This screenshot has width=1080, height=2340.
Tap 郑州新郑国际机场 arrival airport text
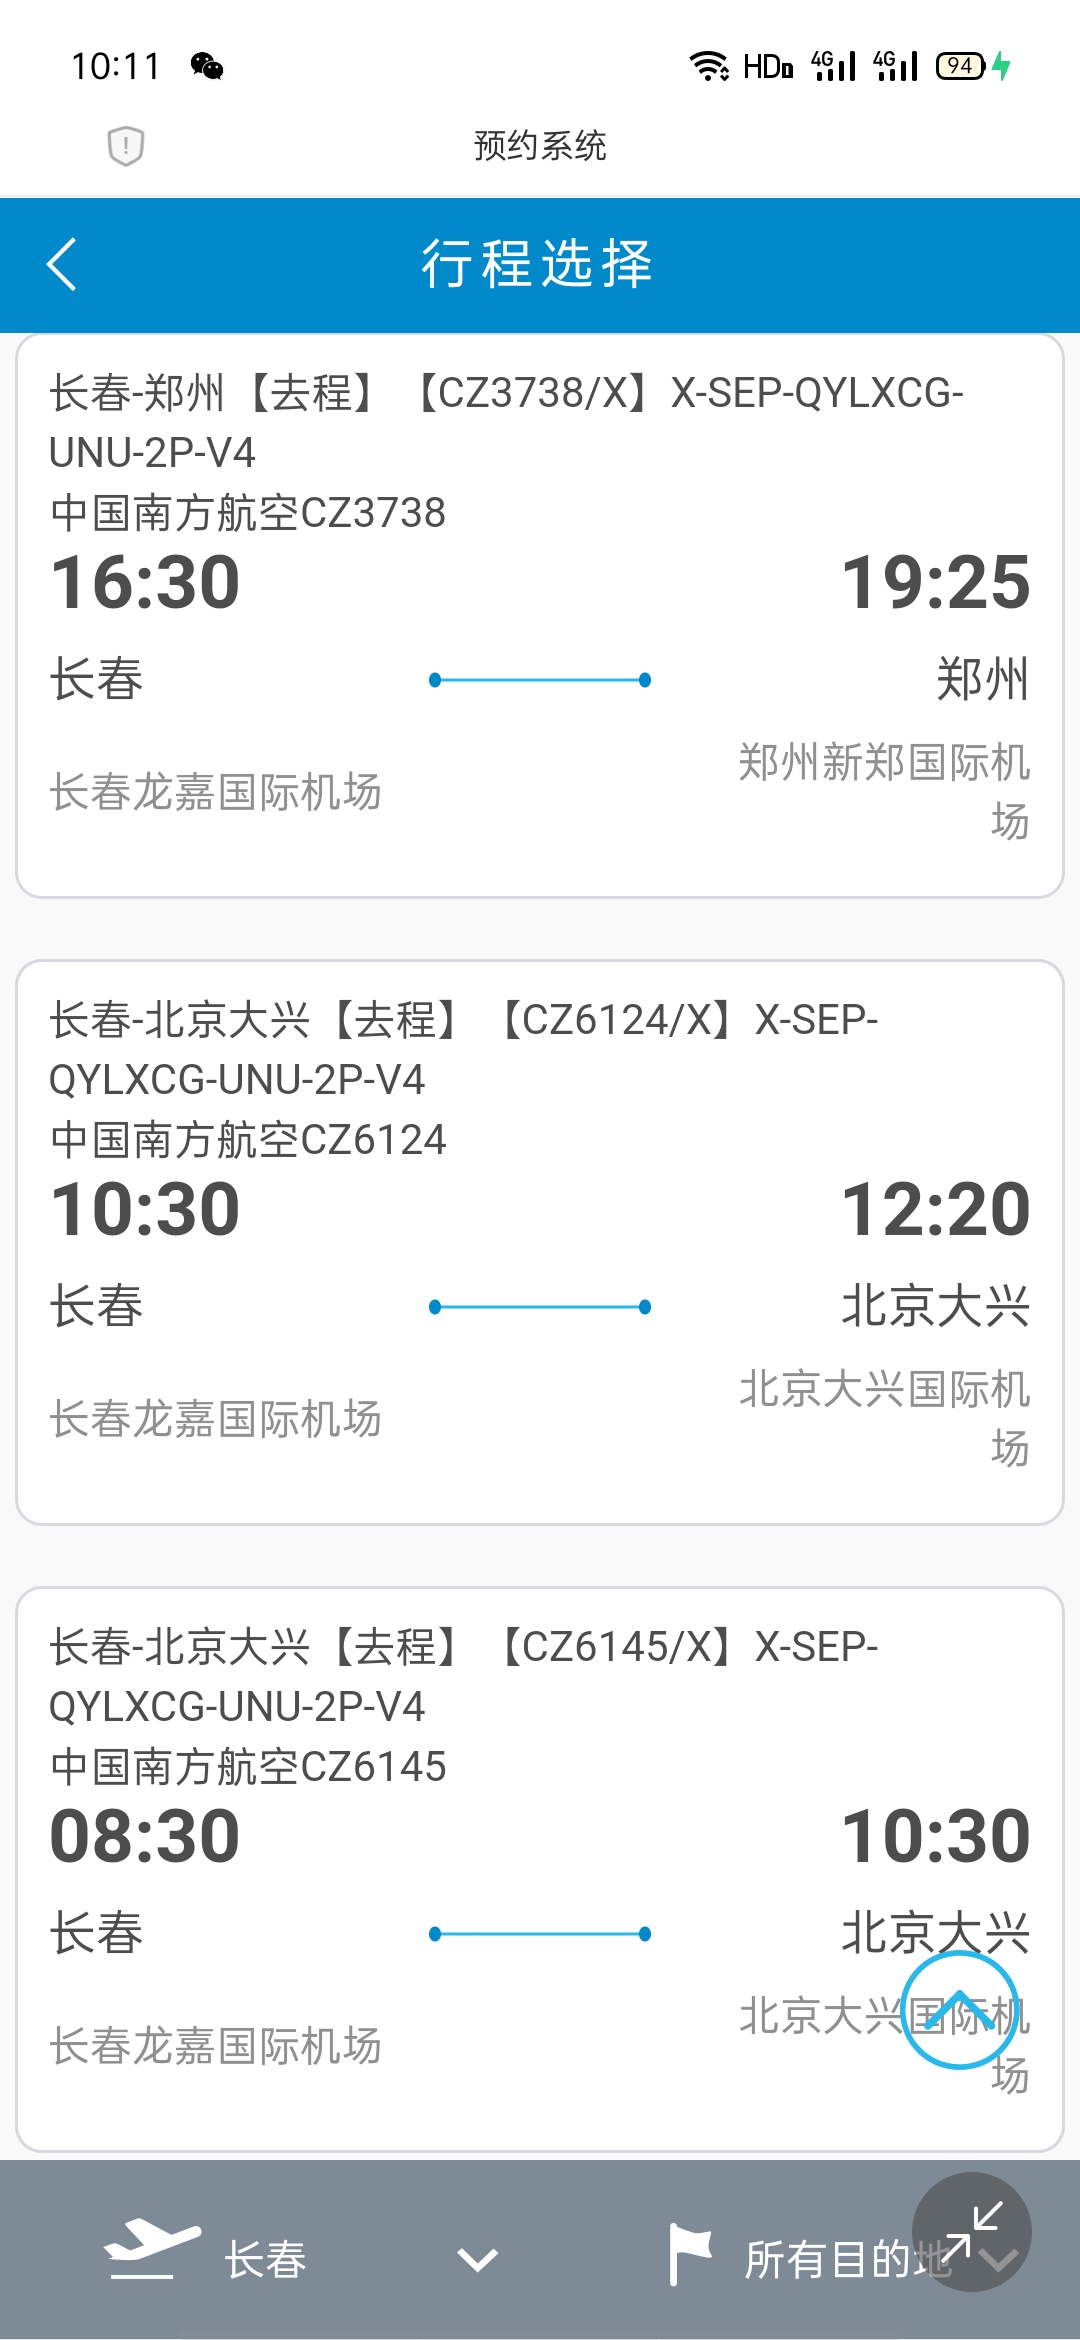[x=884, y=791]
